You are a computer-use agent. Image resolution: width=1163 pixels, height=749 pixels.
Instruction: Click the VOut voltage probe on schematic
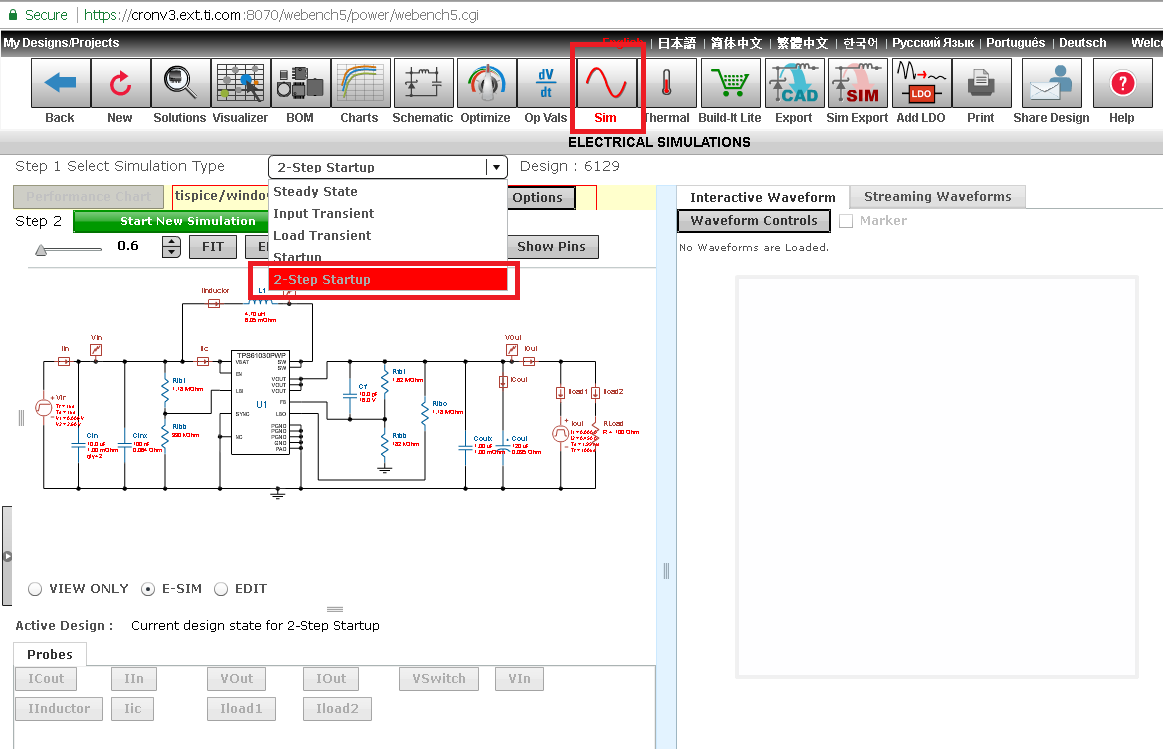[x=512, y=349]
